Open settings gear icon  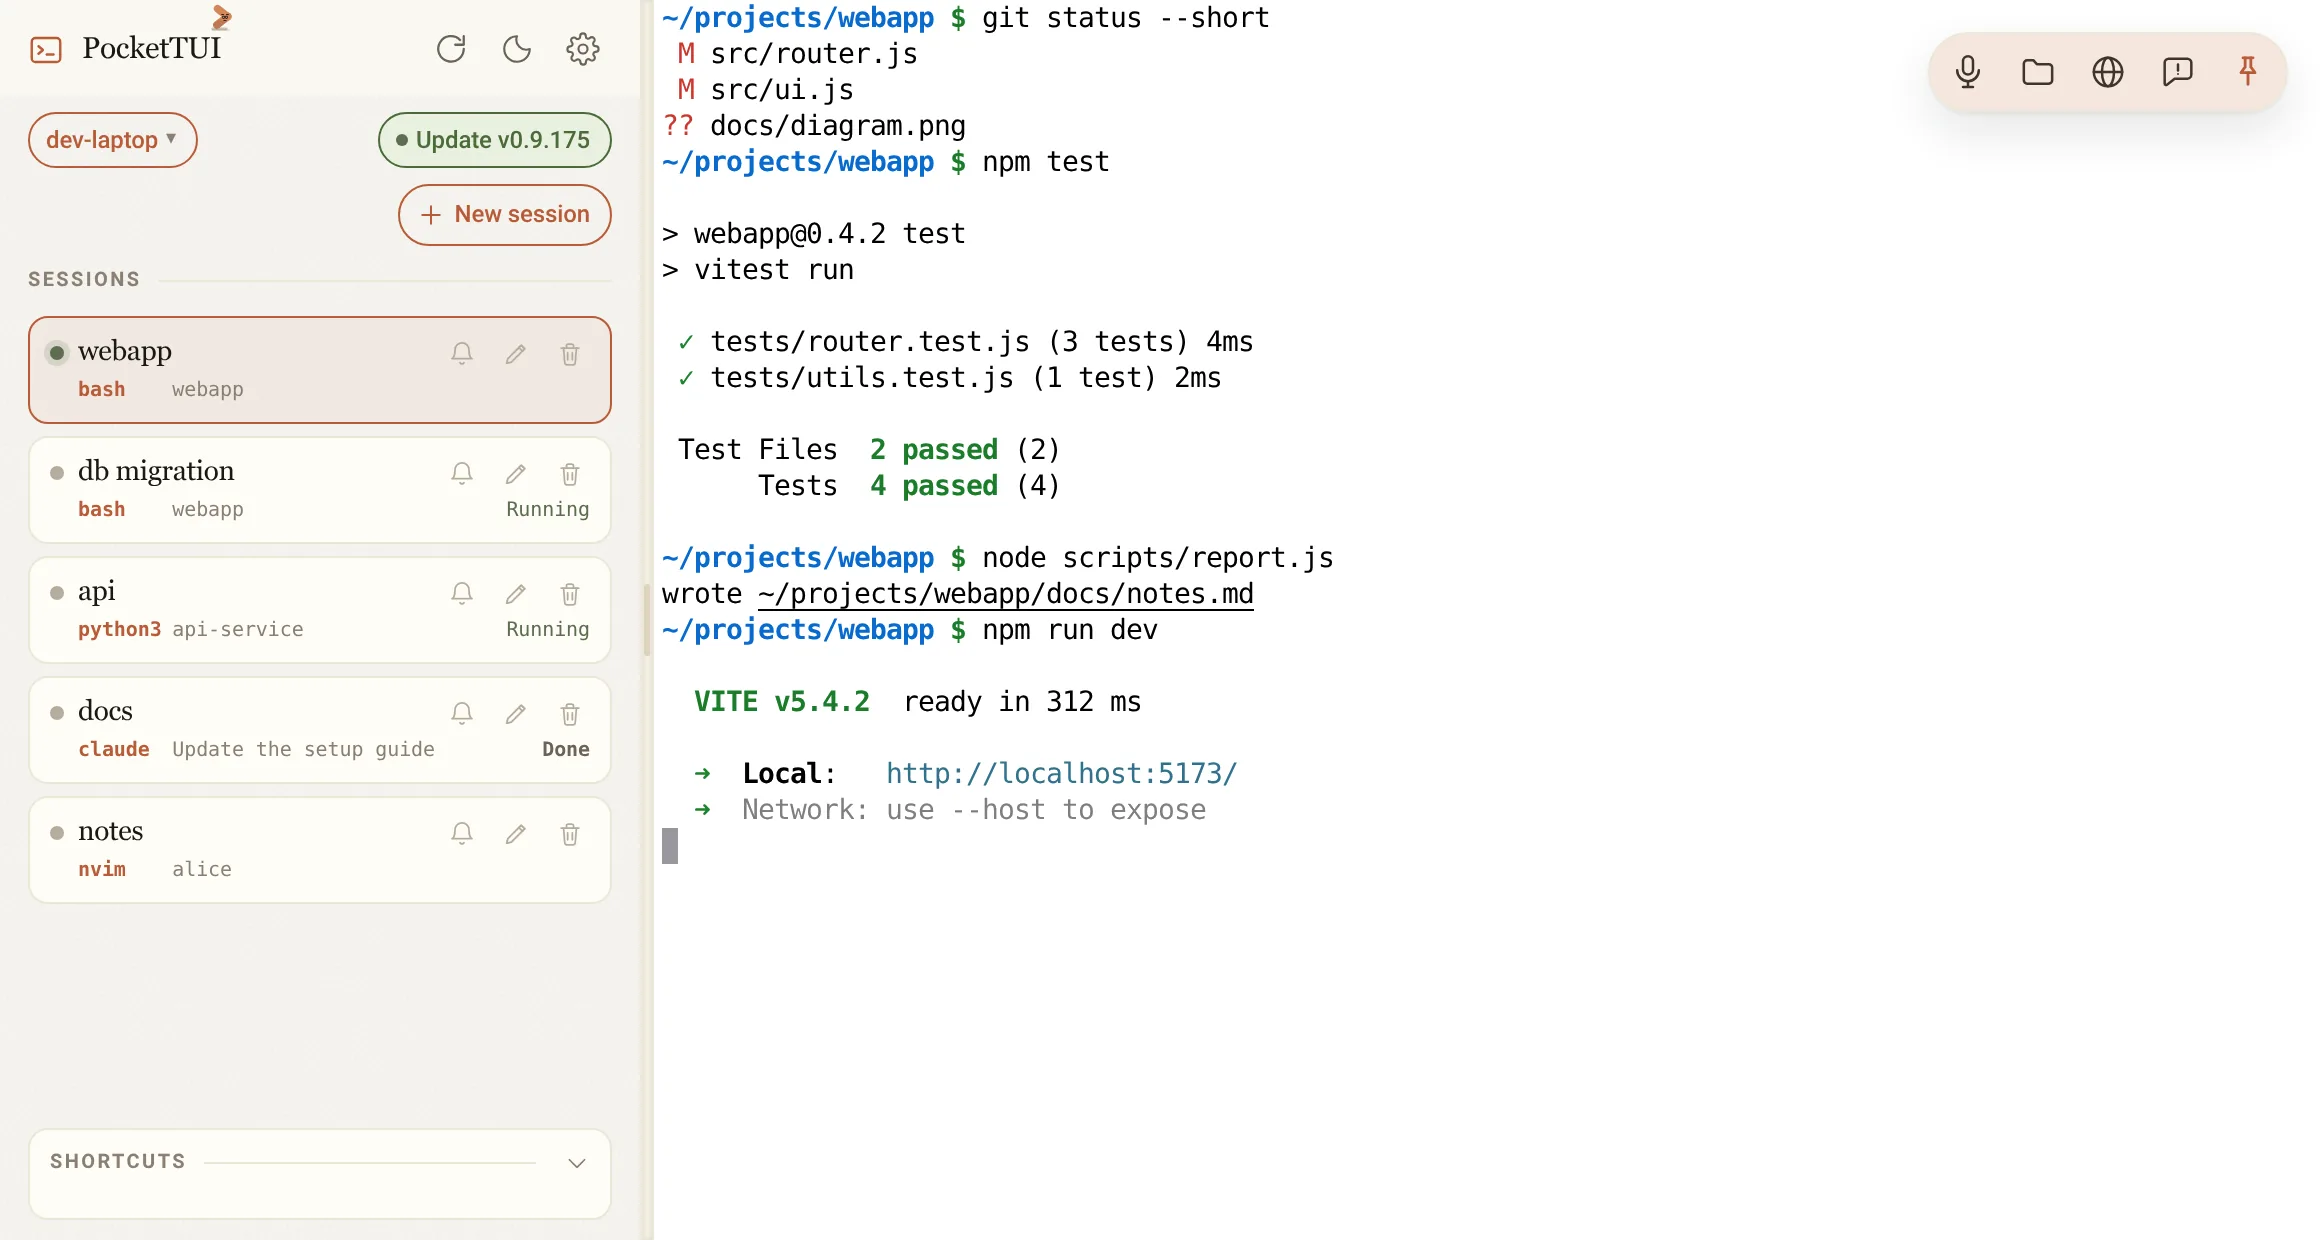583,49
